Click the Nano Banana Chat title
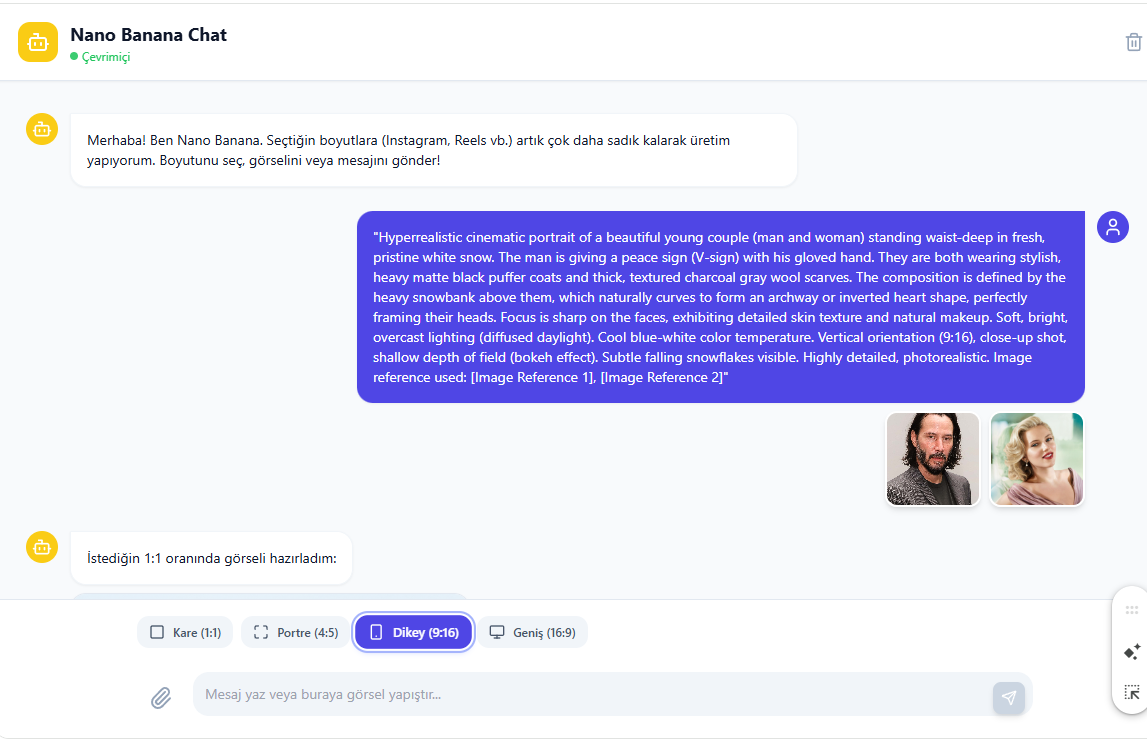The image size is (1147, 739). (148, 34)
